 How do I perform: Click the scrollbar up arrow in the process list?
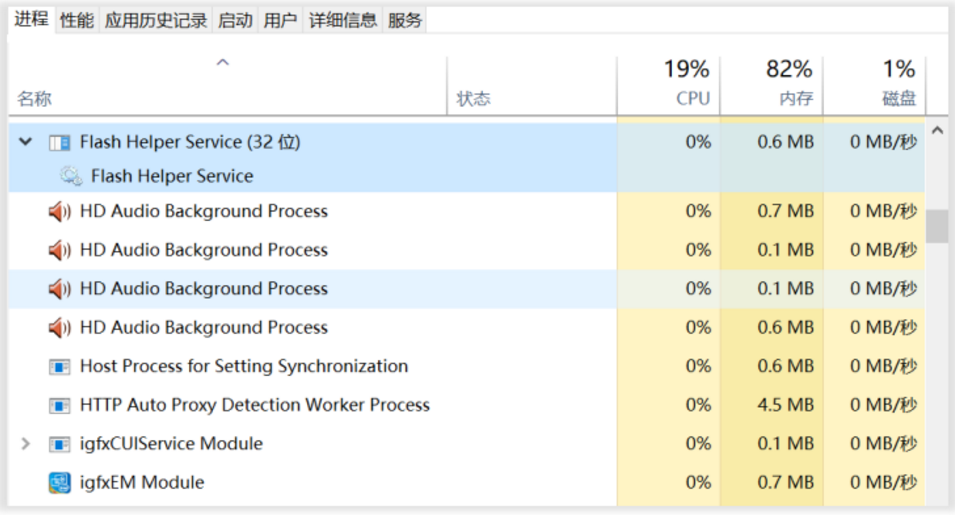pos(937,131)
